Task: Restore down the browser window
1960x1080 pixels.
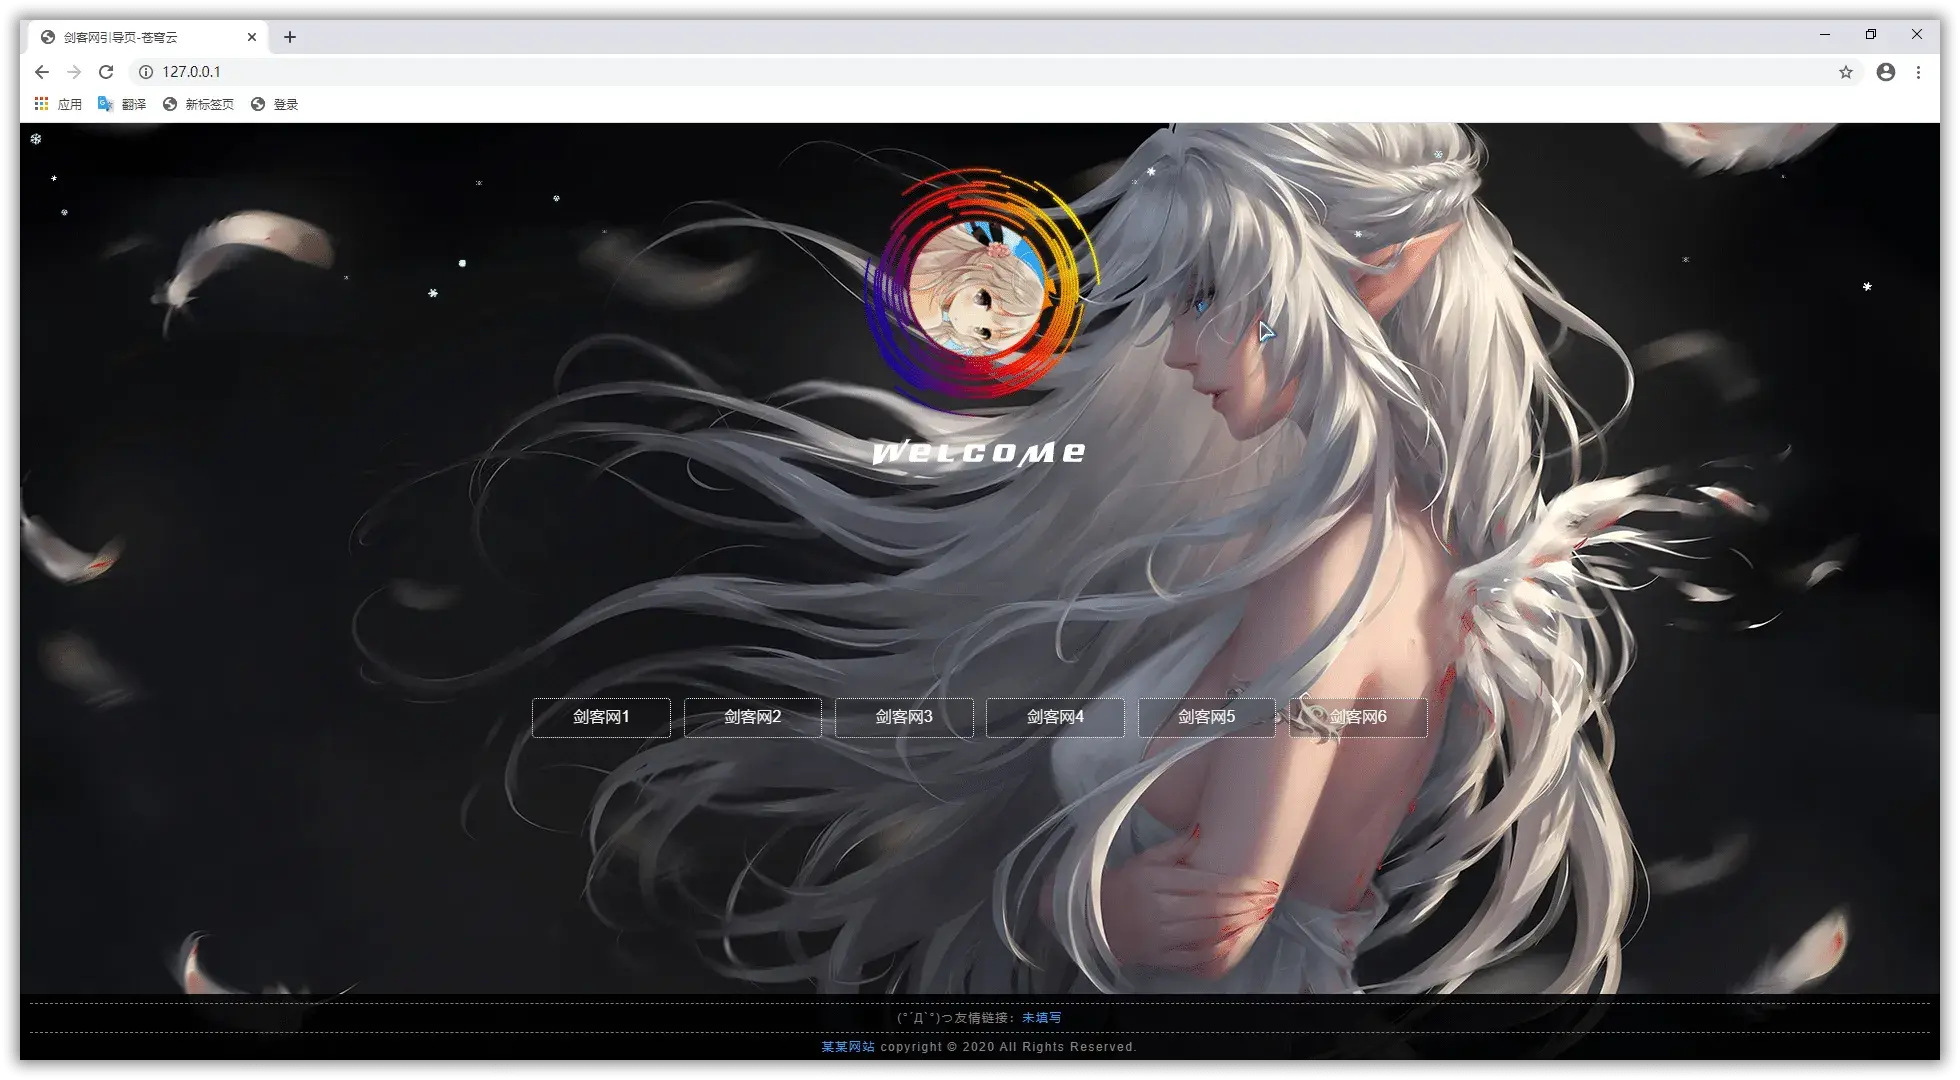Action: point(1871,35)
